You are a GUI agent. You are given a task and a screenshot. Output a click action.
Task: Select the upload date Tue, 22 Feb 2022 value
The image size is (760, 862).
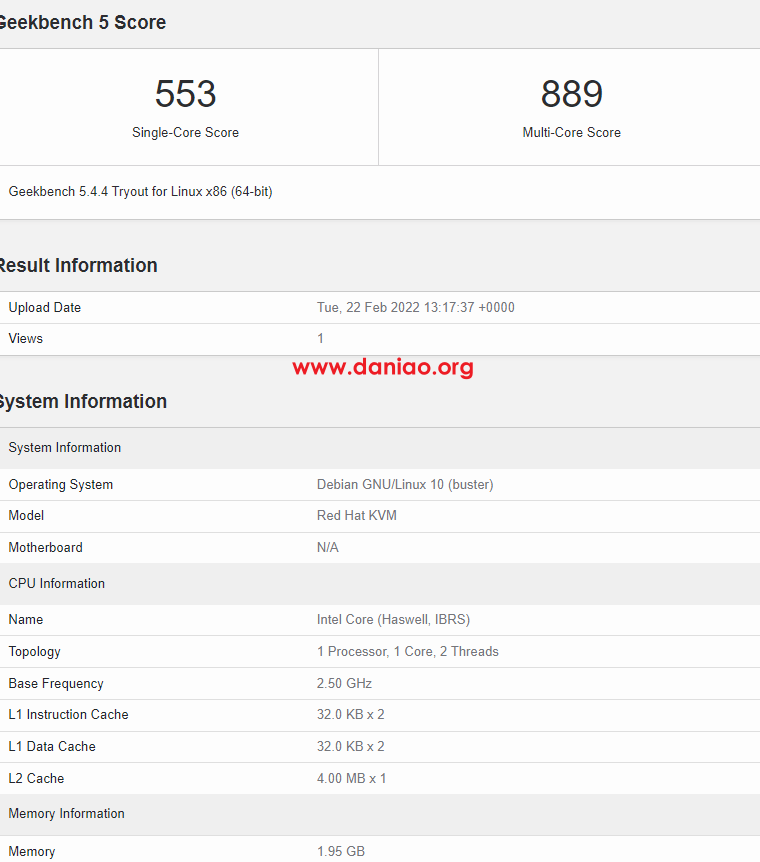(416, 307)
